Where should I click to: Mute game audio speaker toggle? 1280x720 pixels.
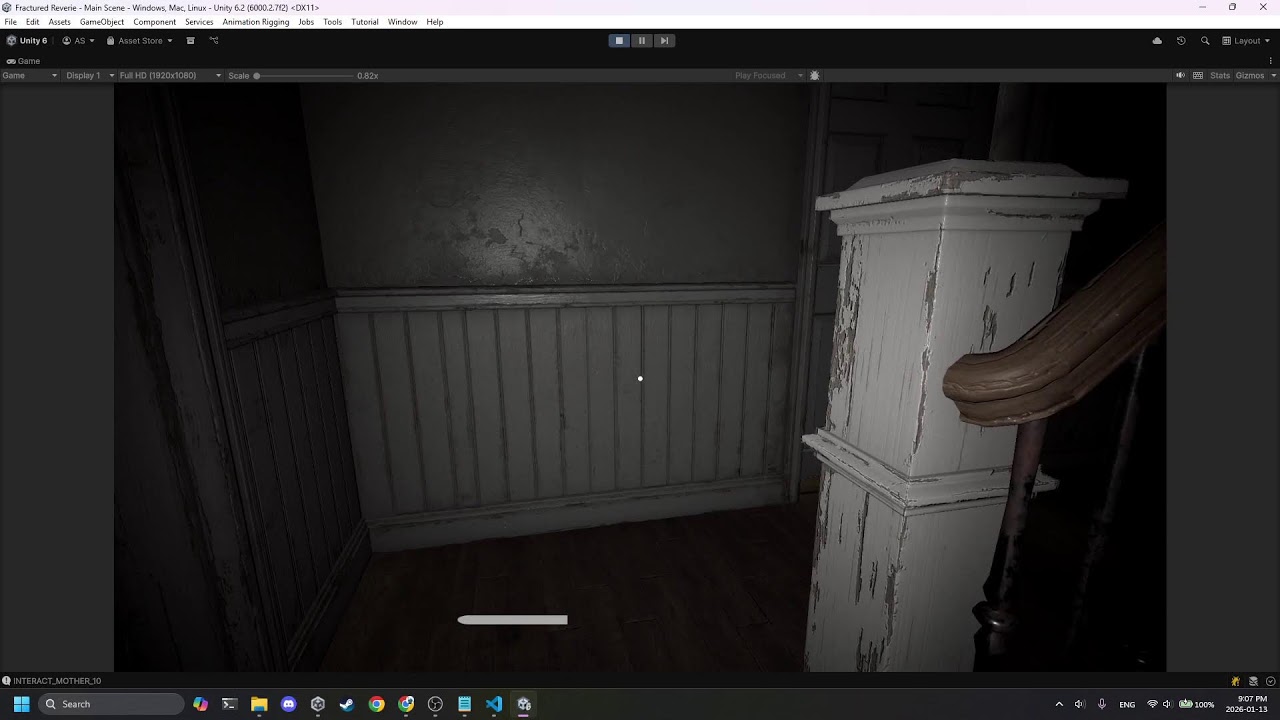tap(1180, 75)
